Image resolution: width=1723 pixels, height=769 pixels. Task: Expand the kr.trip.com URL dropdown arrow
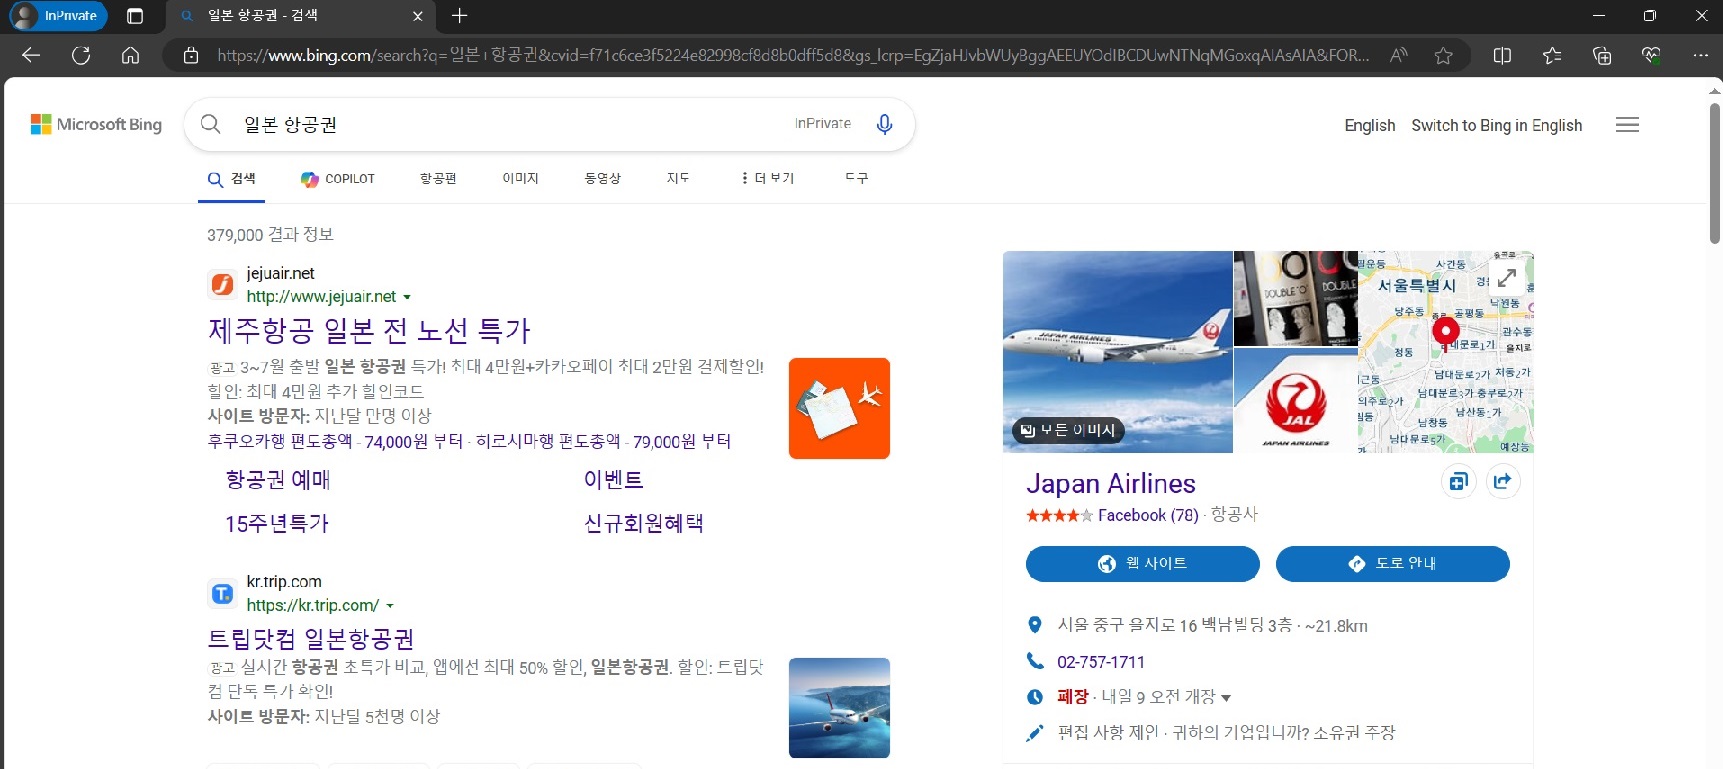click(x=390, y=606)
